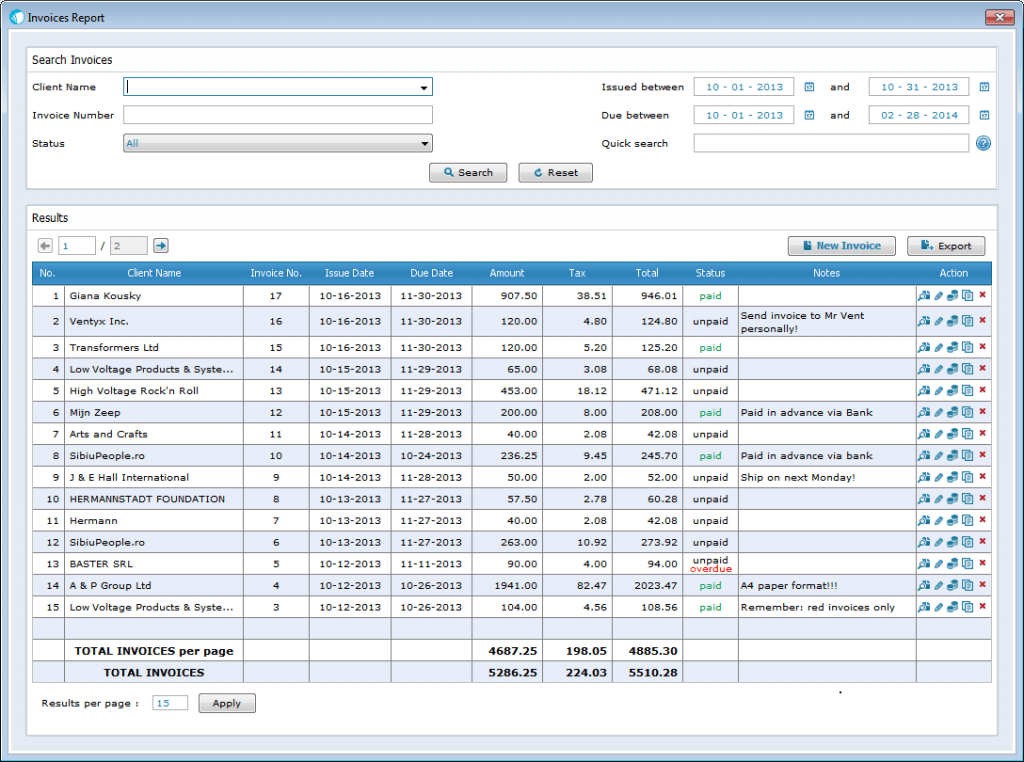Click the Reset button
The image size is (1024, 762).
pyautogui.click(x=555, y=172)
